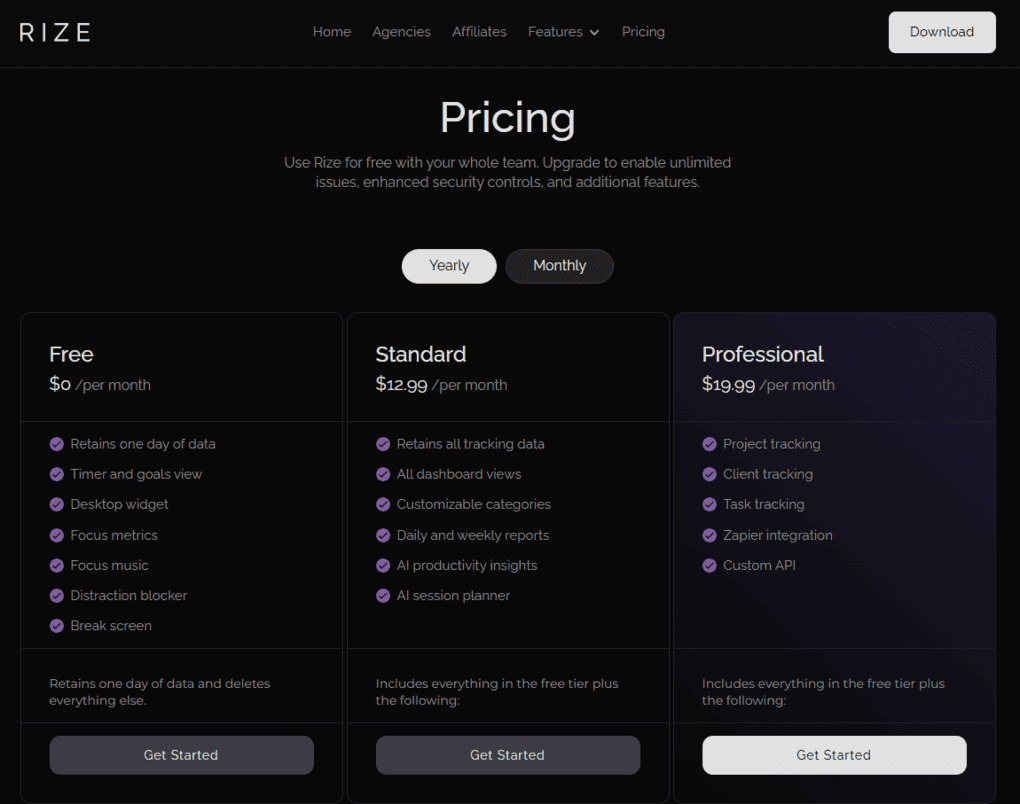The image size is (1020, 804).
Task: Click the checkmark beside Zapier integration
Action: coord(710,534)
